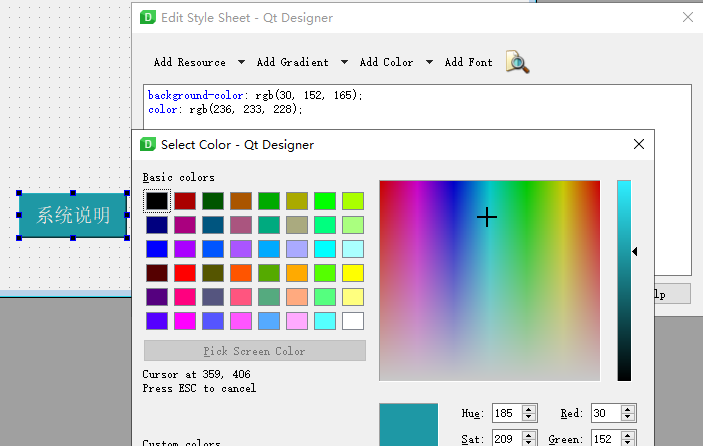
Task: Select the purple swatch in third row
Action: click(185, 249)
